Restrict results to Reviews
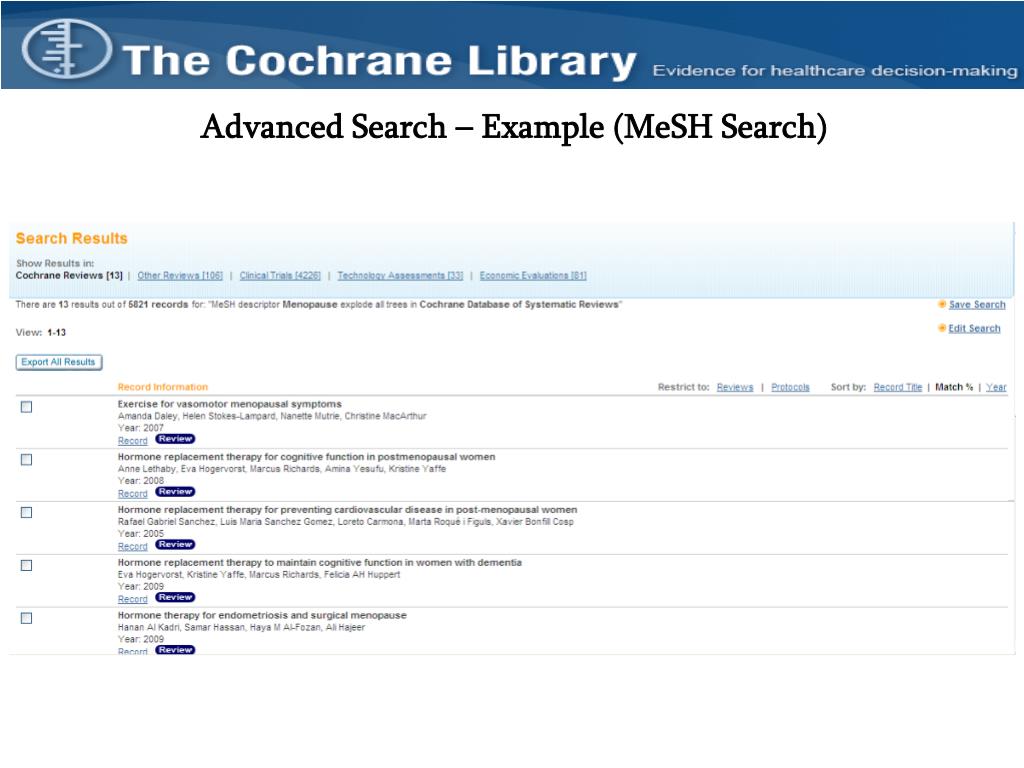The height and width of the screenshot is (768, 1024). point(735,387)
